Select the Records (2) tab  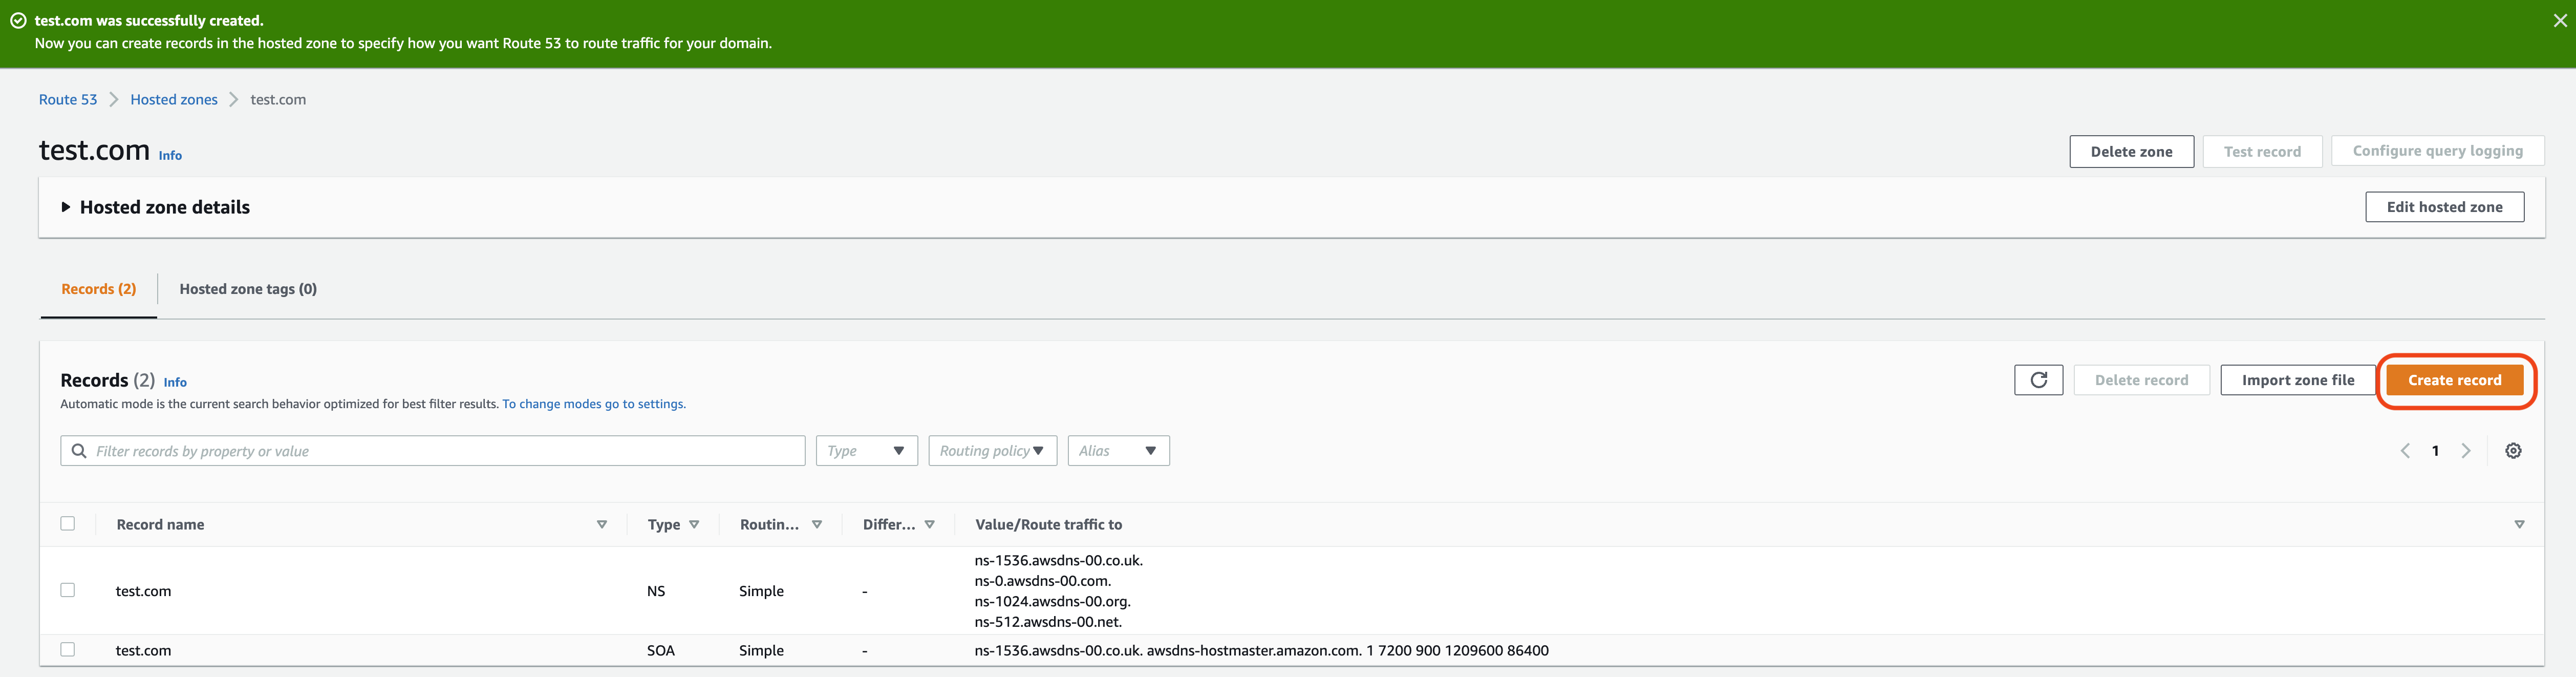click(98, 289)
